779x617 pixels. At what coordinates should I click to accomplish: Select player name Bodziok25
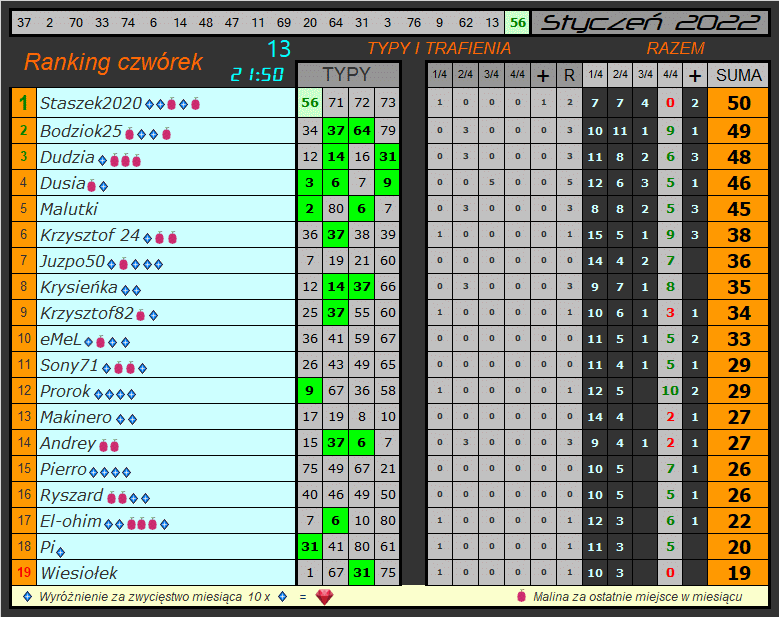80,131
